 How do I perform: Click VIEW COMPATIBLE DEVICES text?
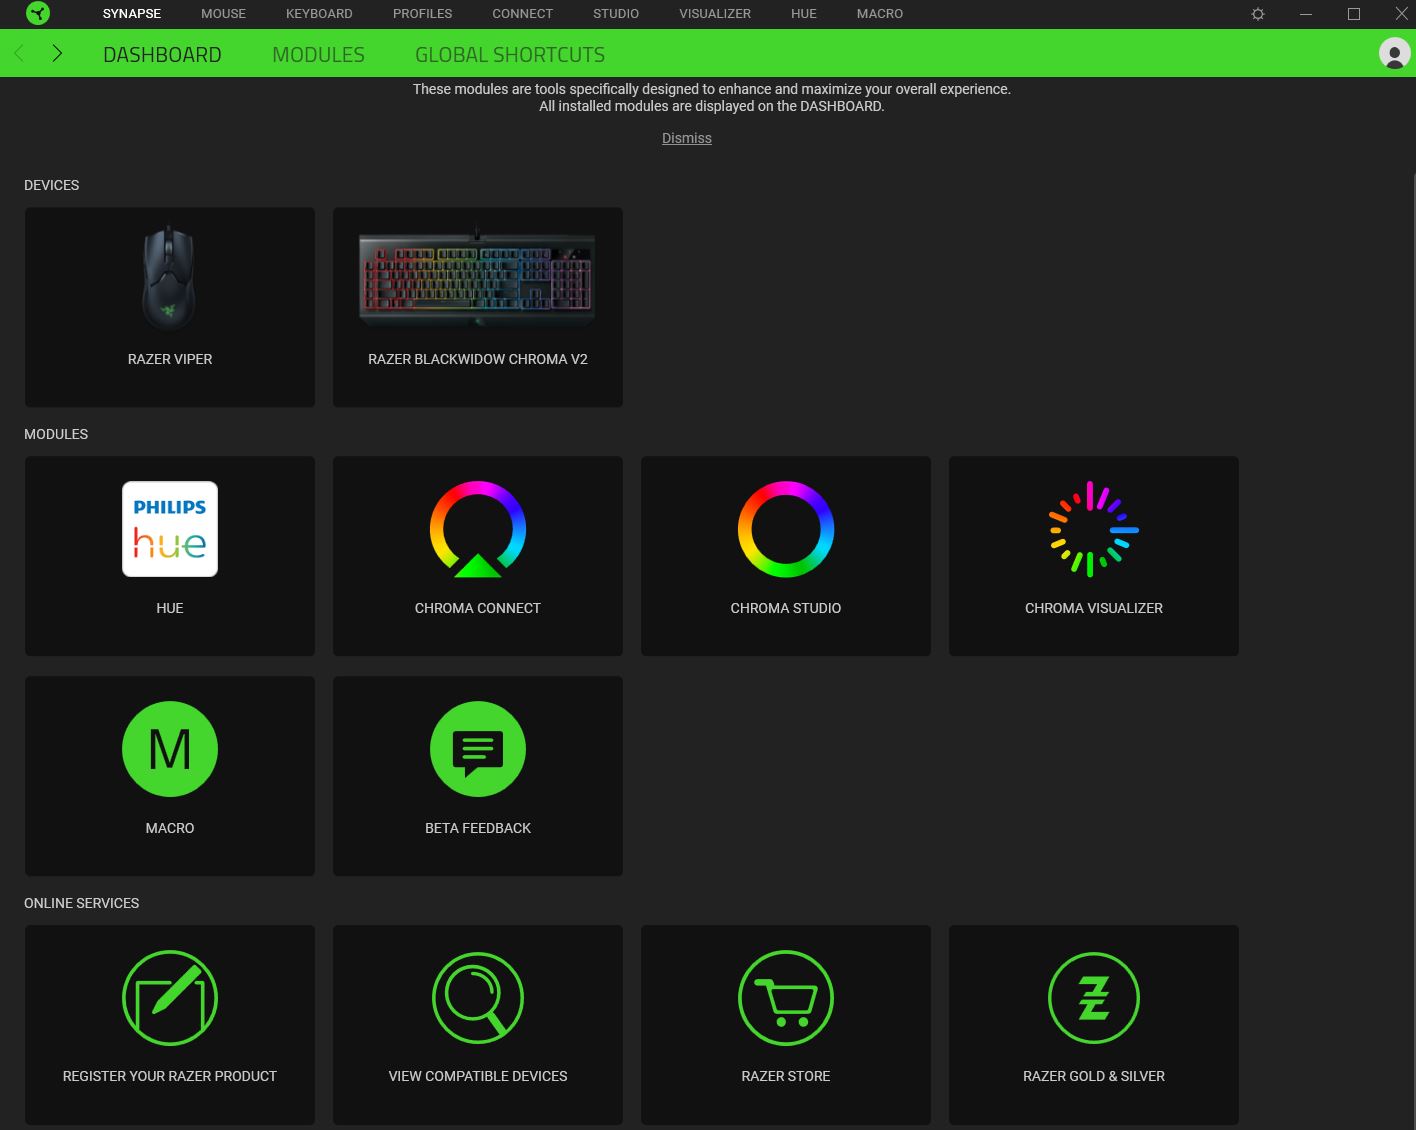[478, 1076]
